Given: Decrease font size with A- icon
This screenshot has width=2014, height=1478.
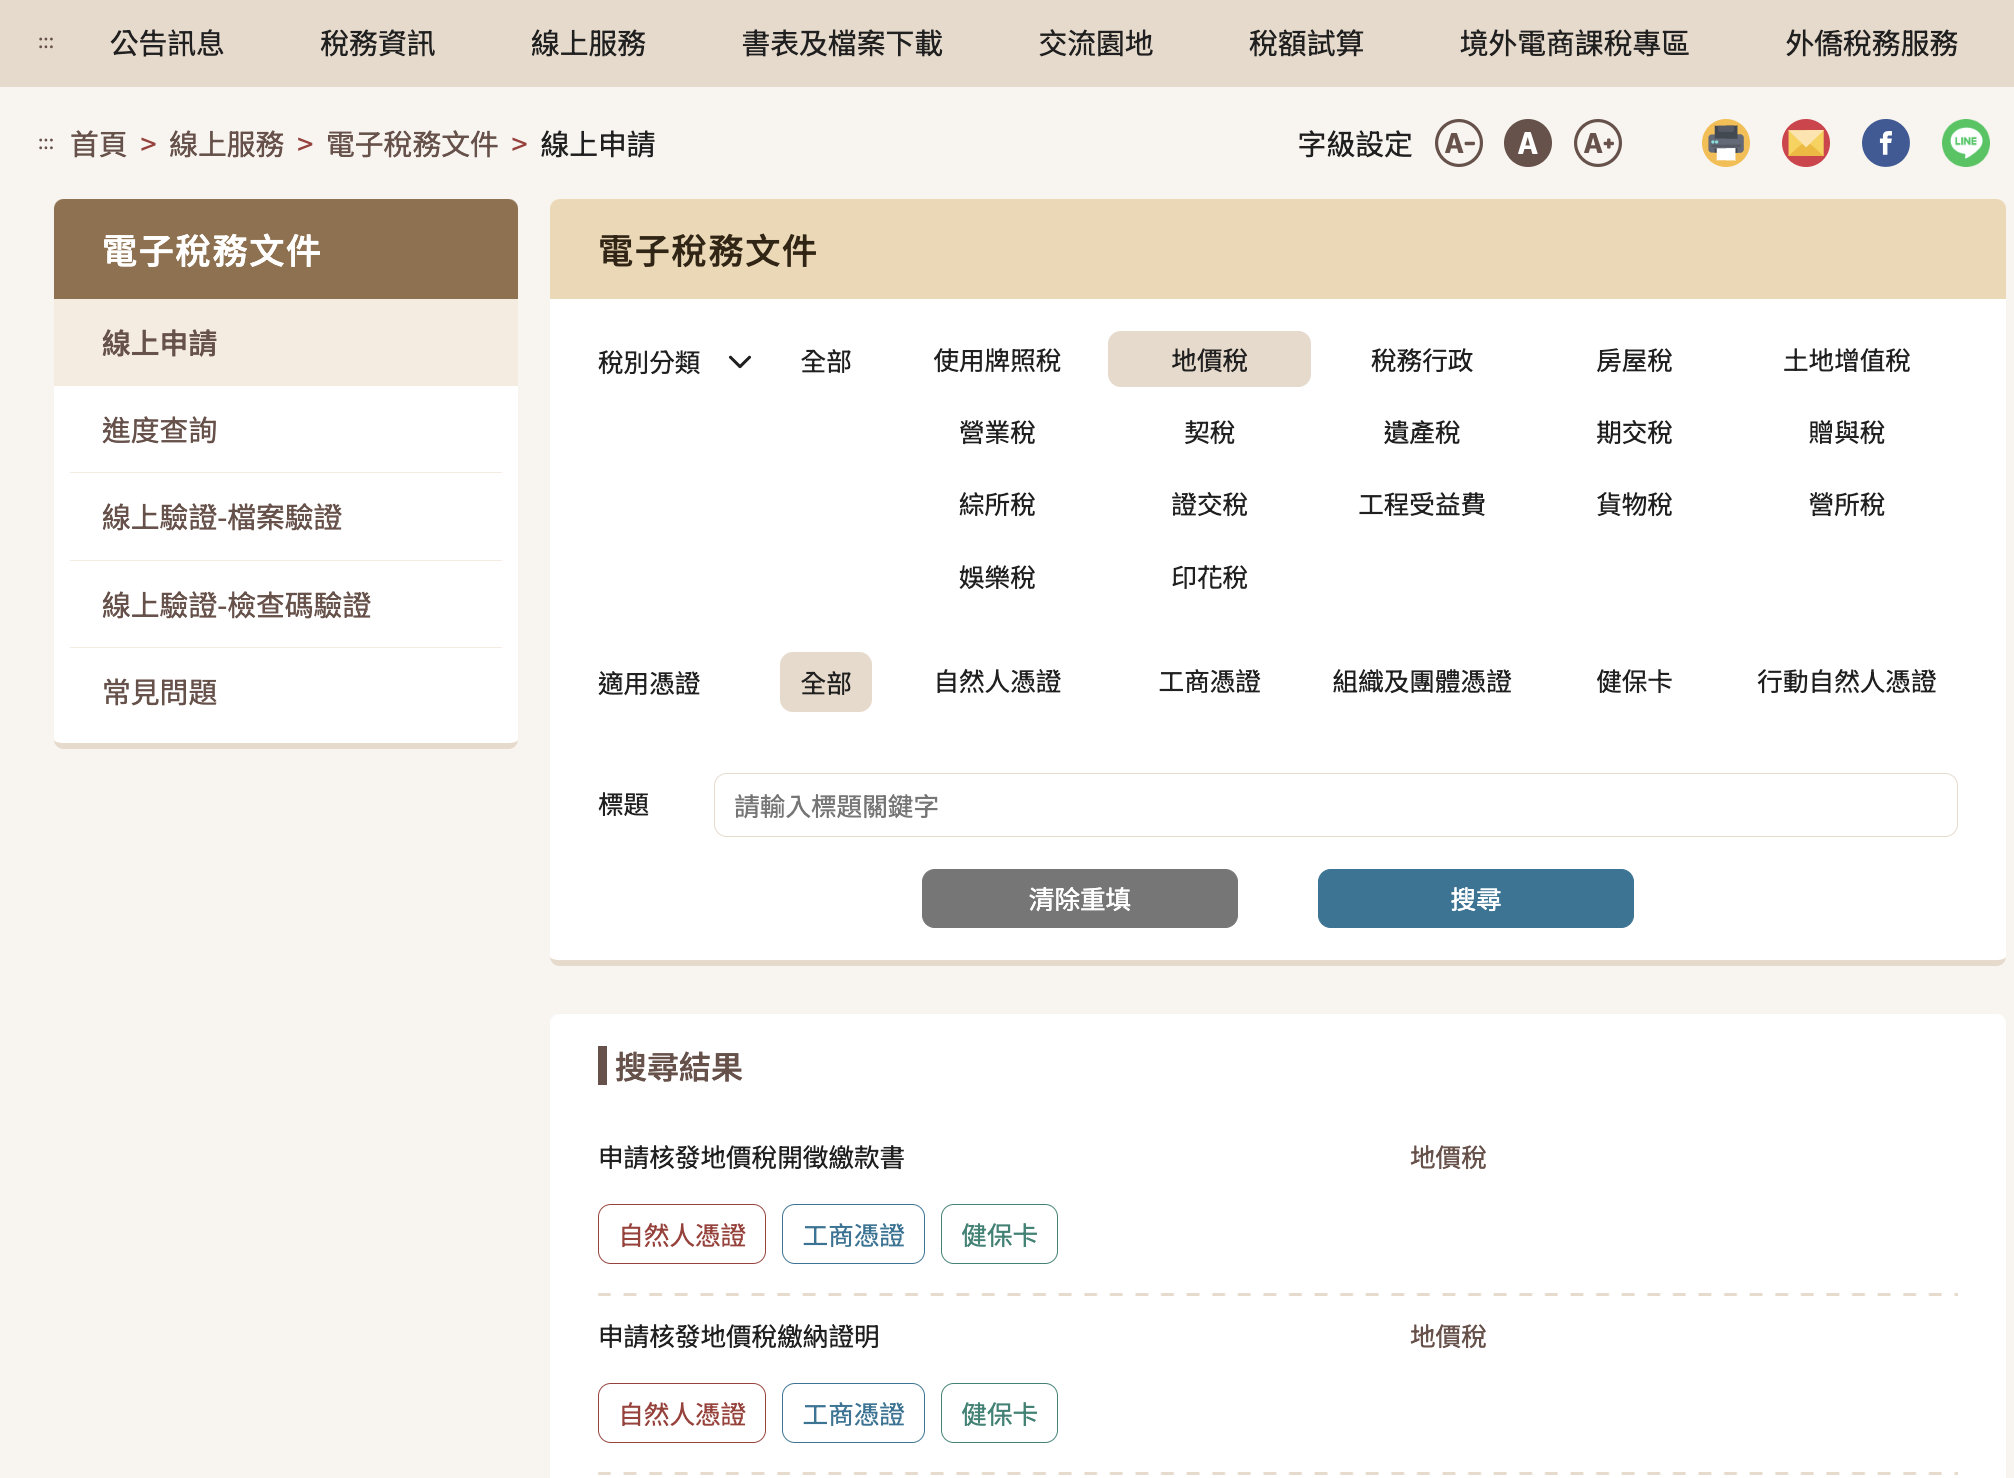Looking at the screenshot, I should [x=1459, y=144].
